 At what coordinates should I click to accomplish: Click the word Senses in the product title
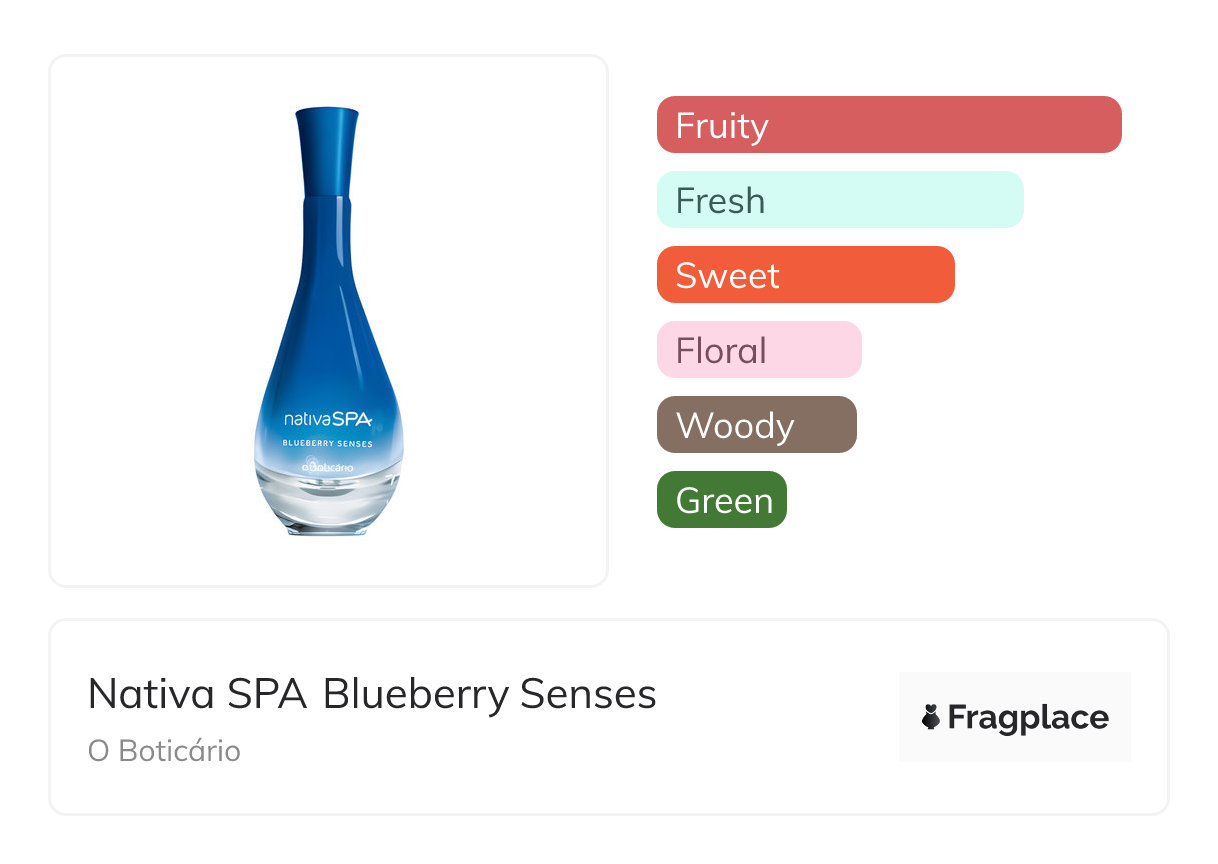[x=588, y=694]
